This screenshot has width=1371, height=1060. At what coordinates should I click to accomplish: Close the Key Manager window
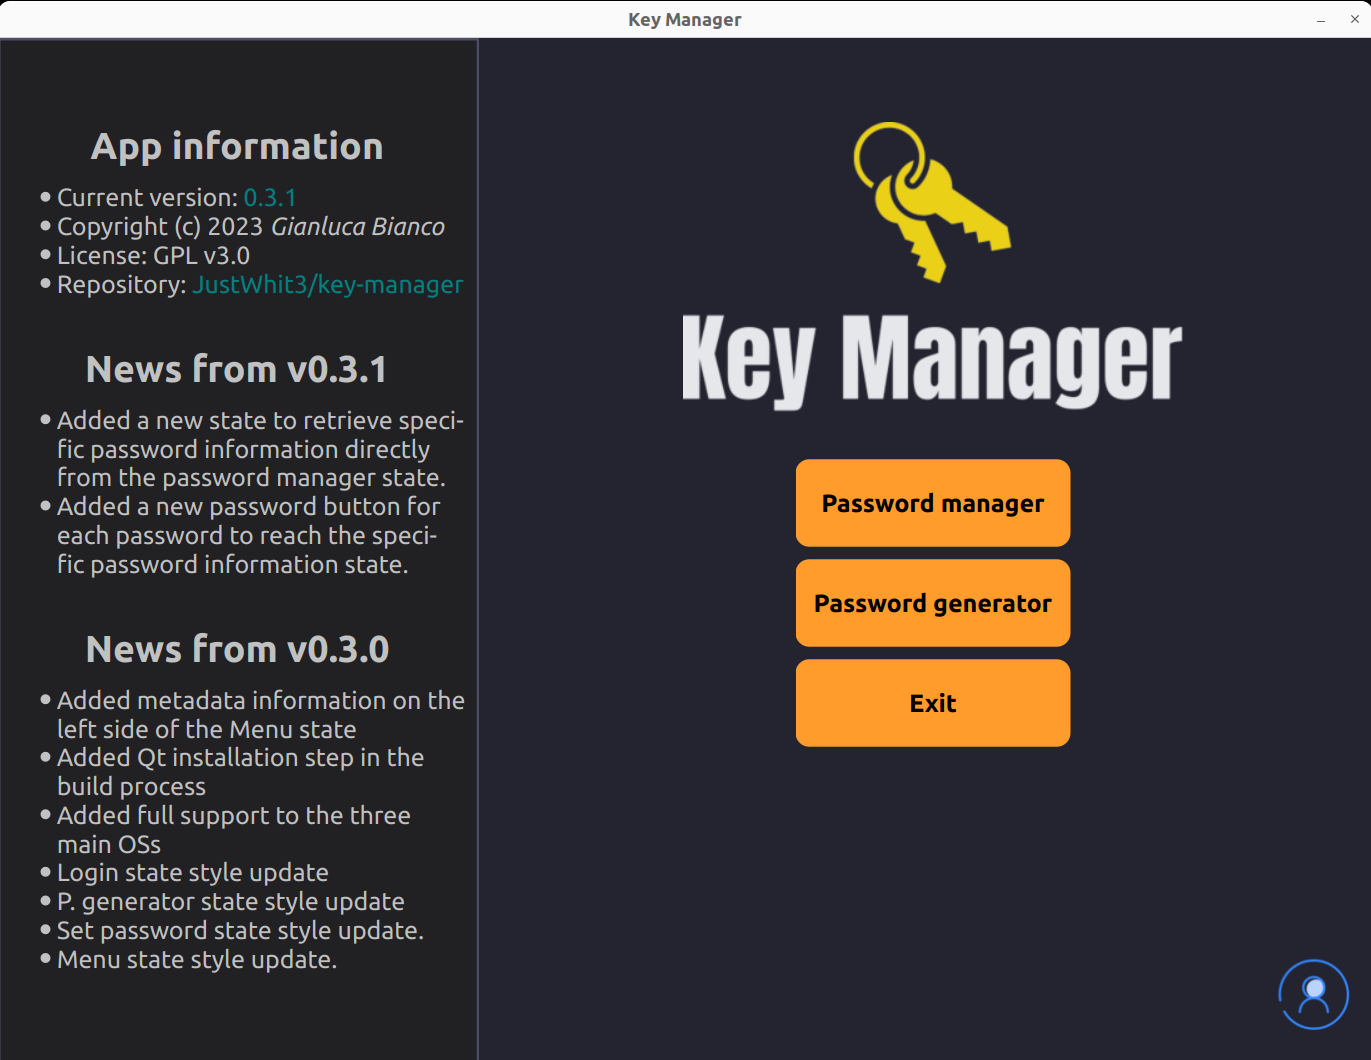point(1354,19)
